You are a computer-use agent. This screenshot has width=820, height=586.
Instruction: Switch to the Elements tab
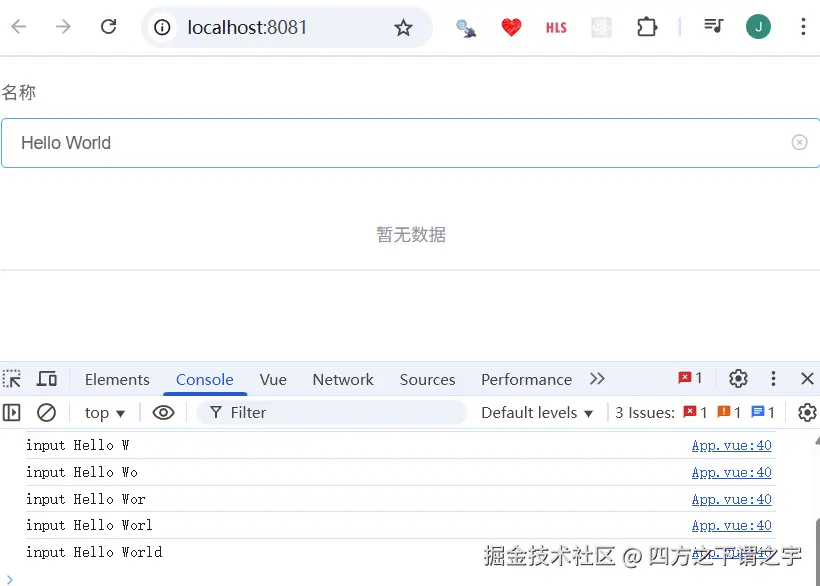tap(117, 380)
